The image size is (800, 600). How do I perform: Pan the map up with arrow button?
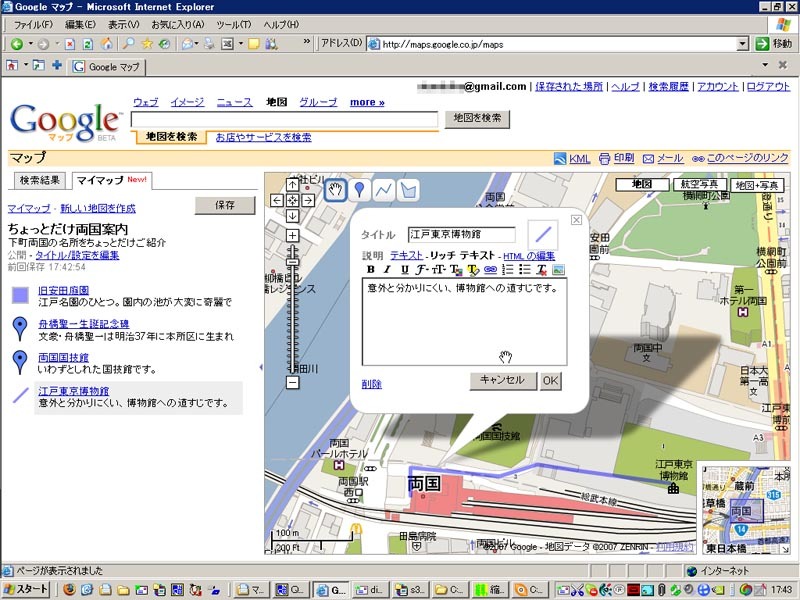292,184
